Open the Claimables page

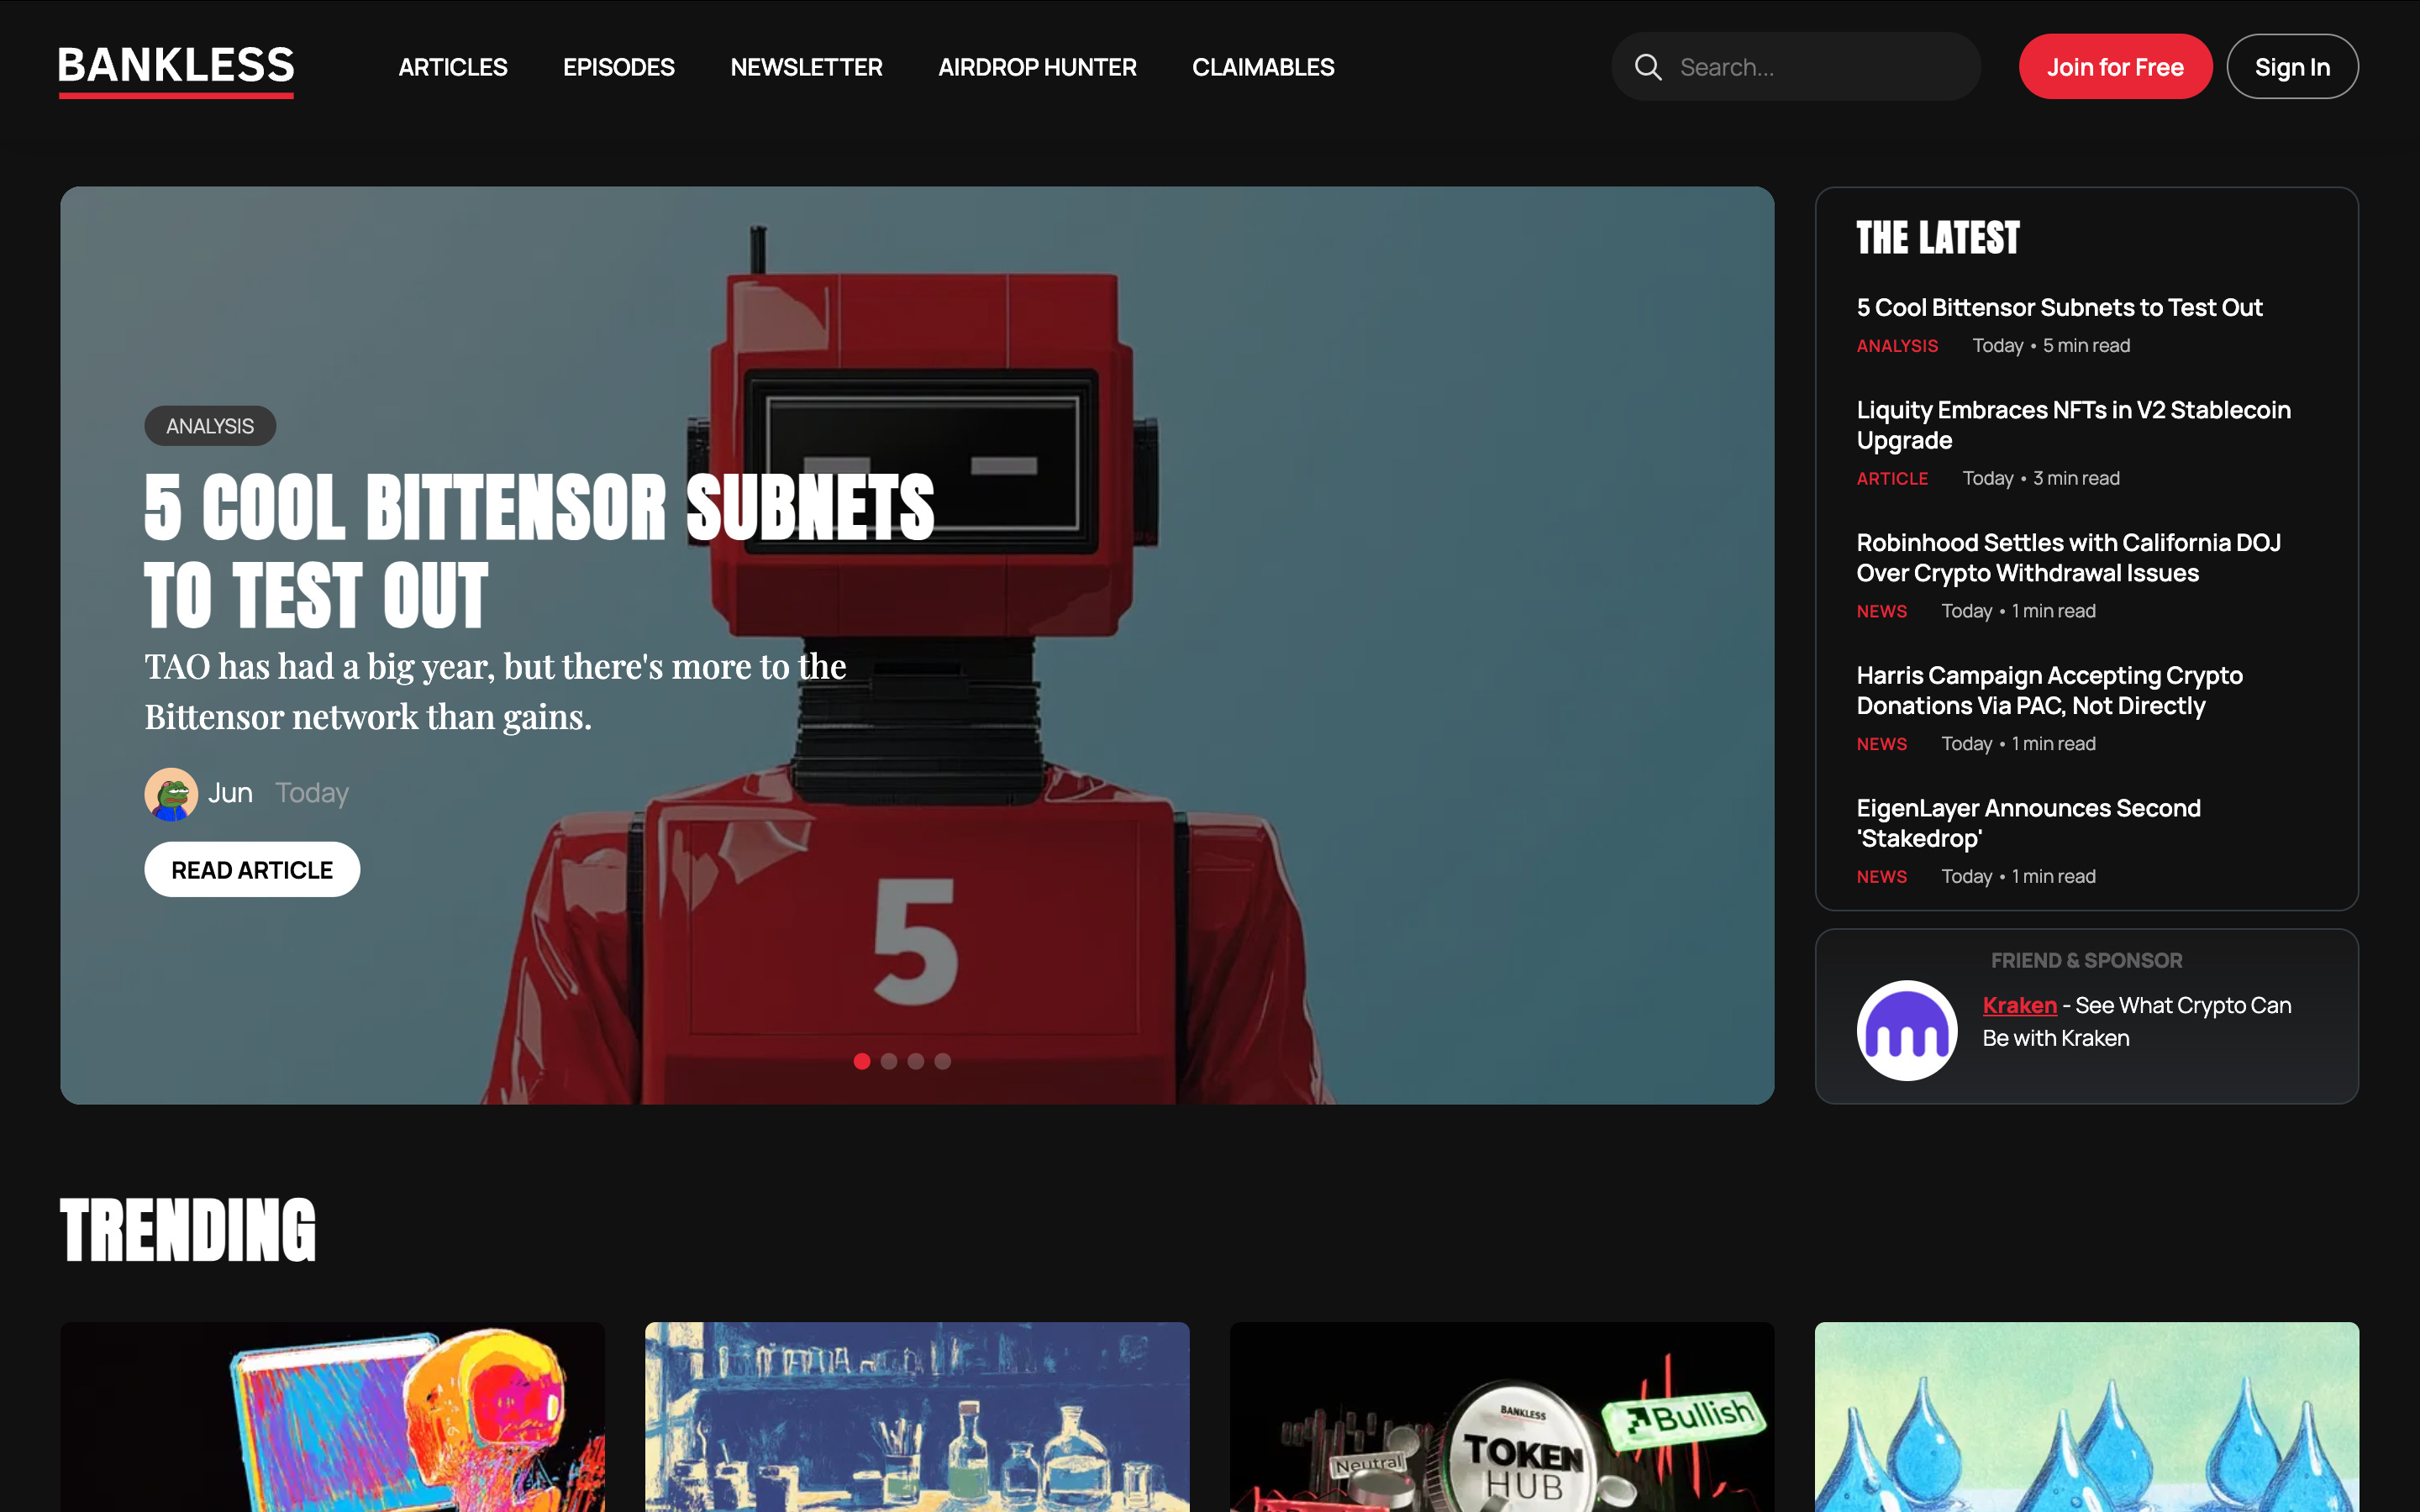point(1263,67)
